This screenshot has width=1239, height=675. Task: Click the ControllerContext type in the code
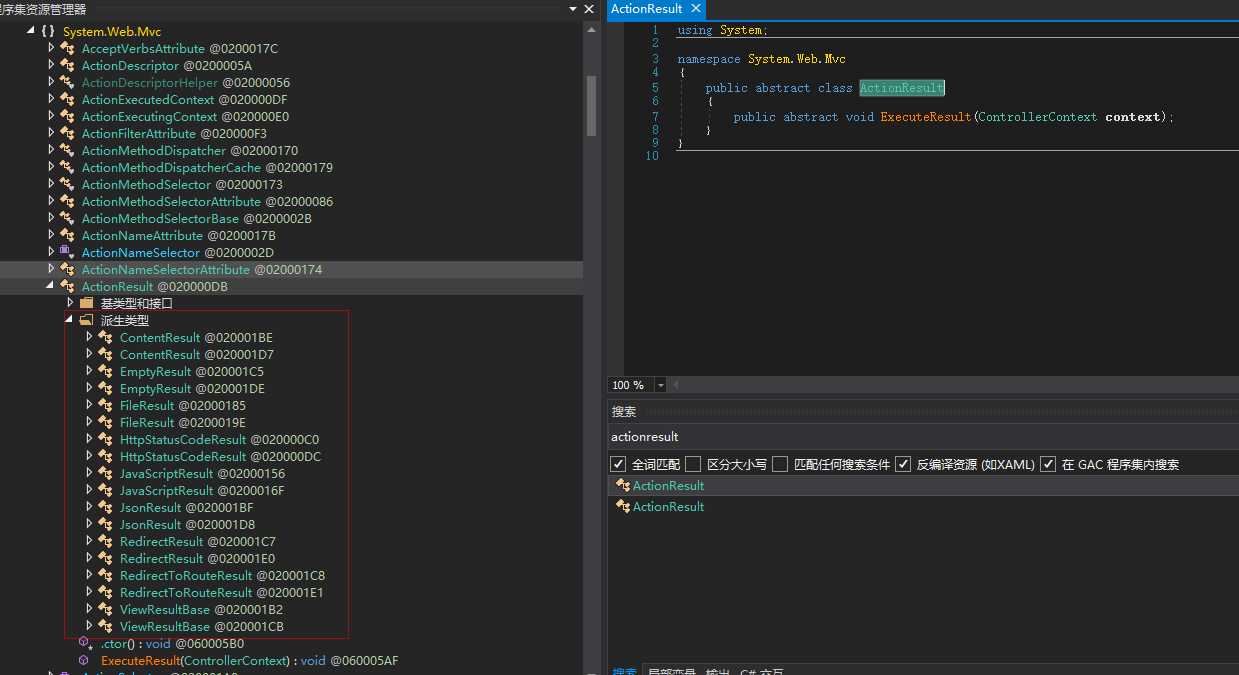1038,117
